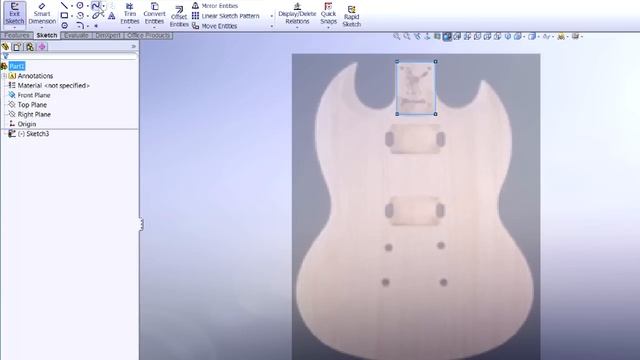This screenshot has height=360, width=640.
Task: Open the Move Entities dropdown arrow
Action: 271,26
